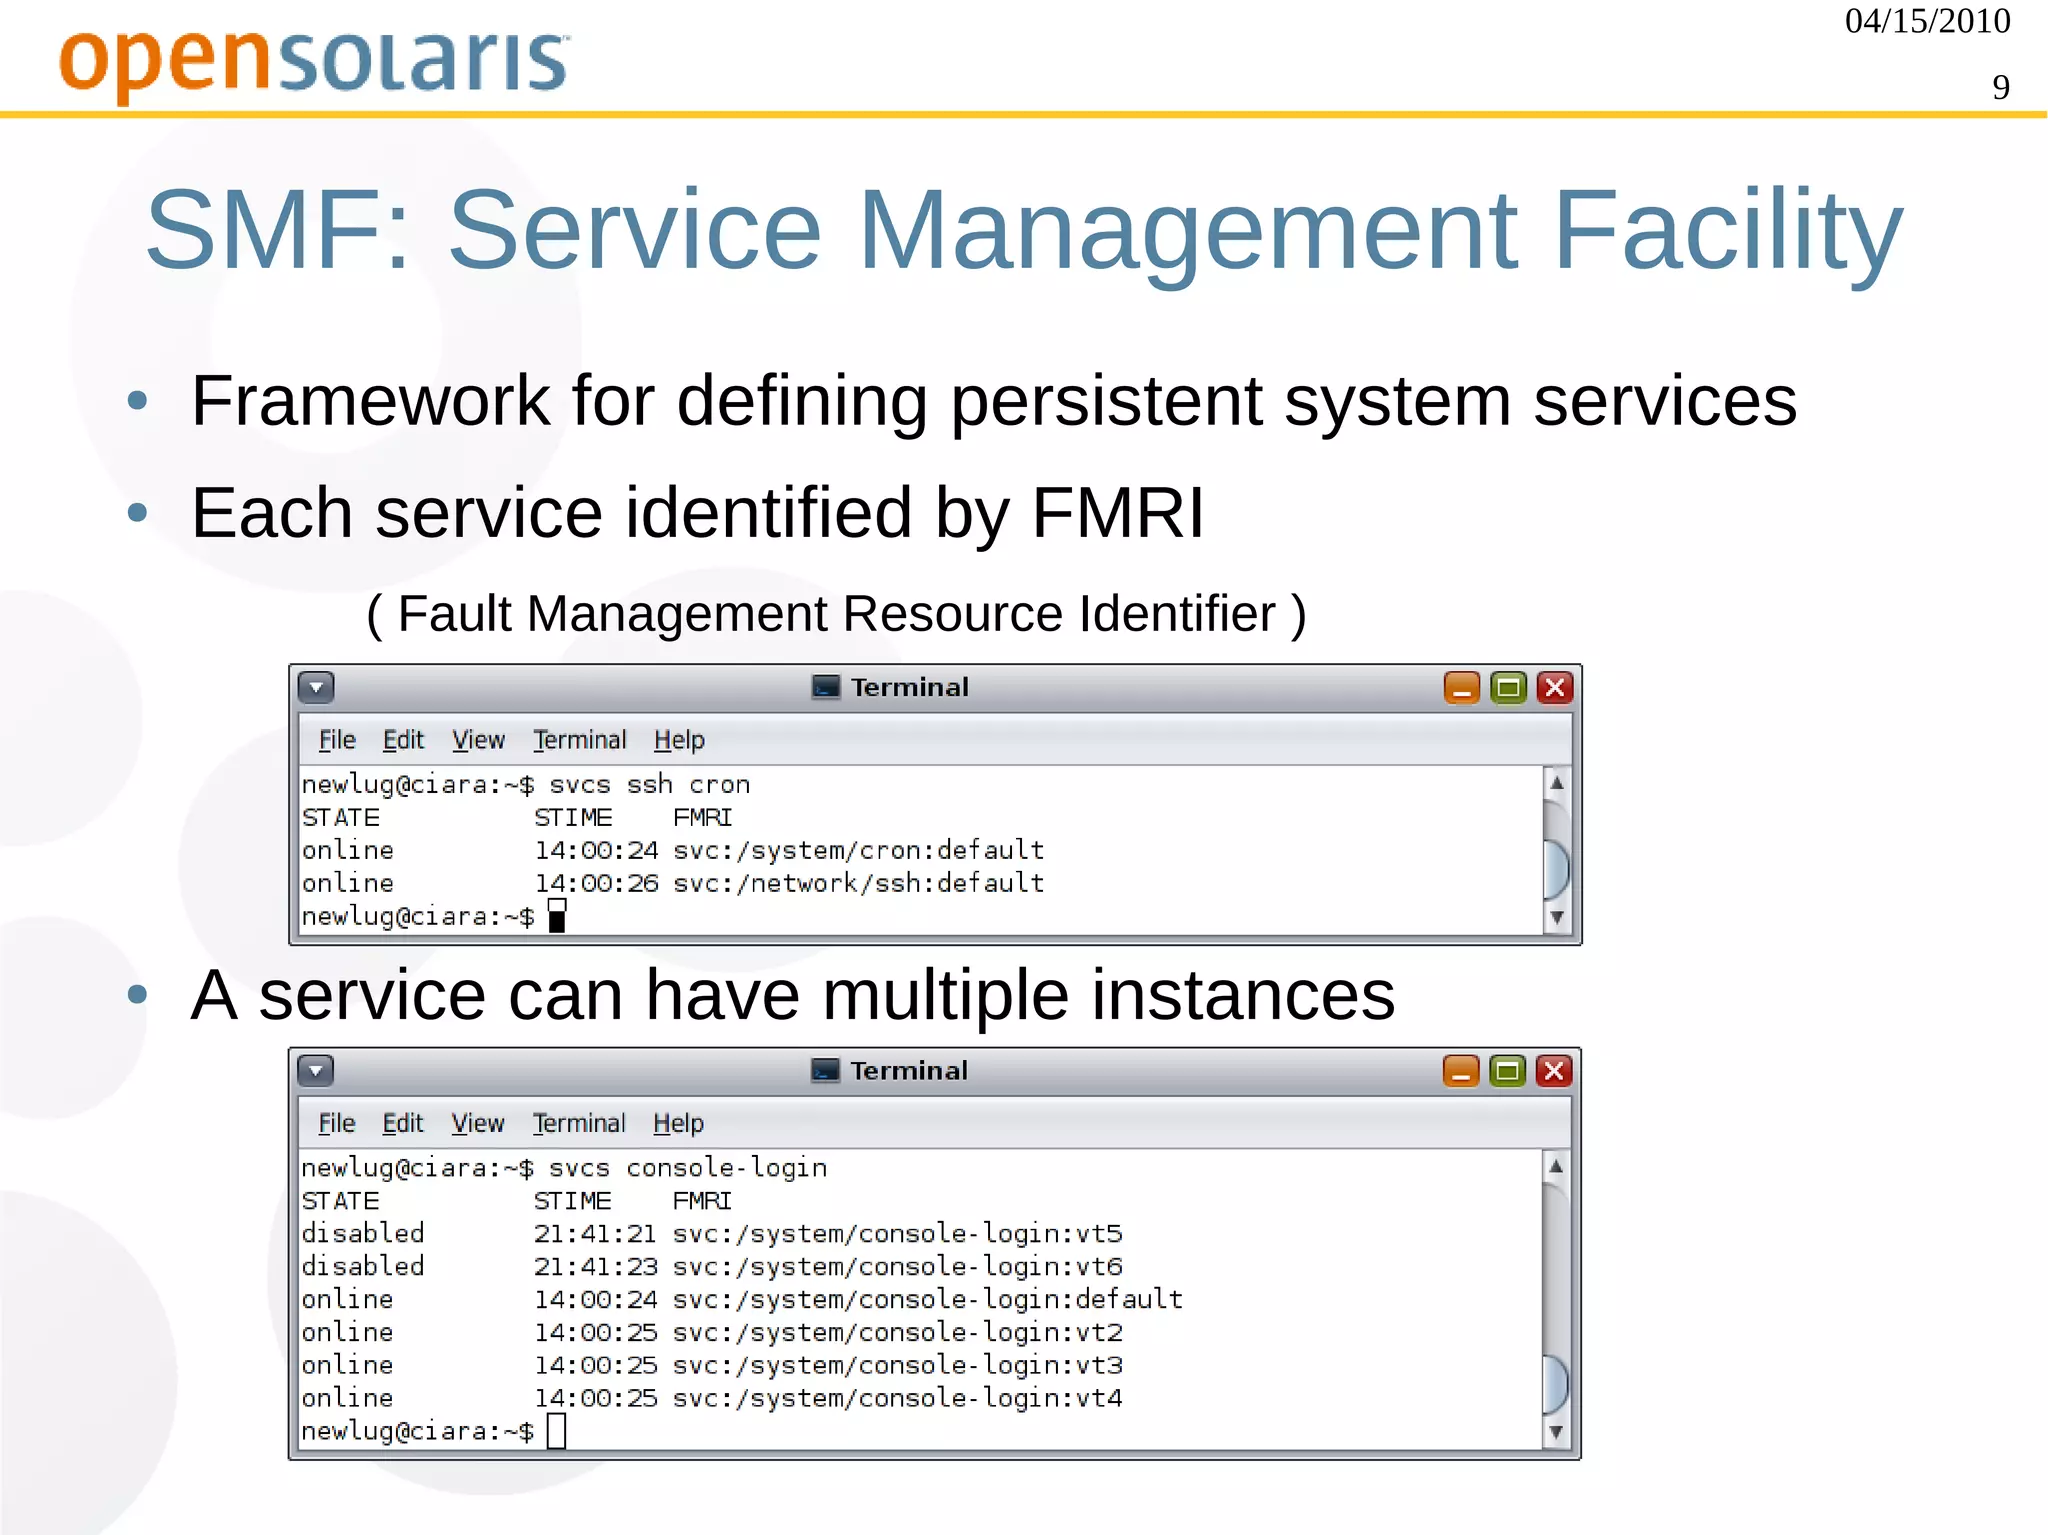Image resolution: width=2048 pixels, height=1535 pixels.
Task: Click the prompt cursor in upper Terminal
Action: [557, 916]
